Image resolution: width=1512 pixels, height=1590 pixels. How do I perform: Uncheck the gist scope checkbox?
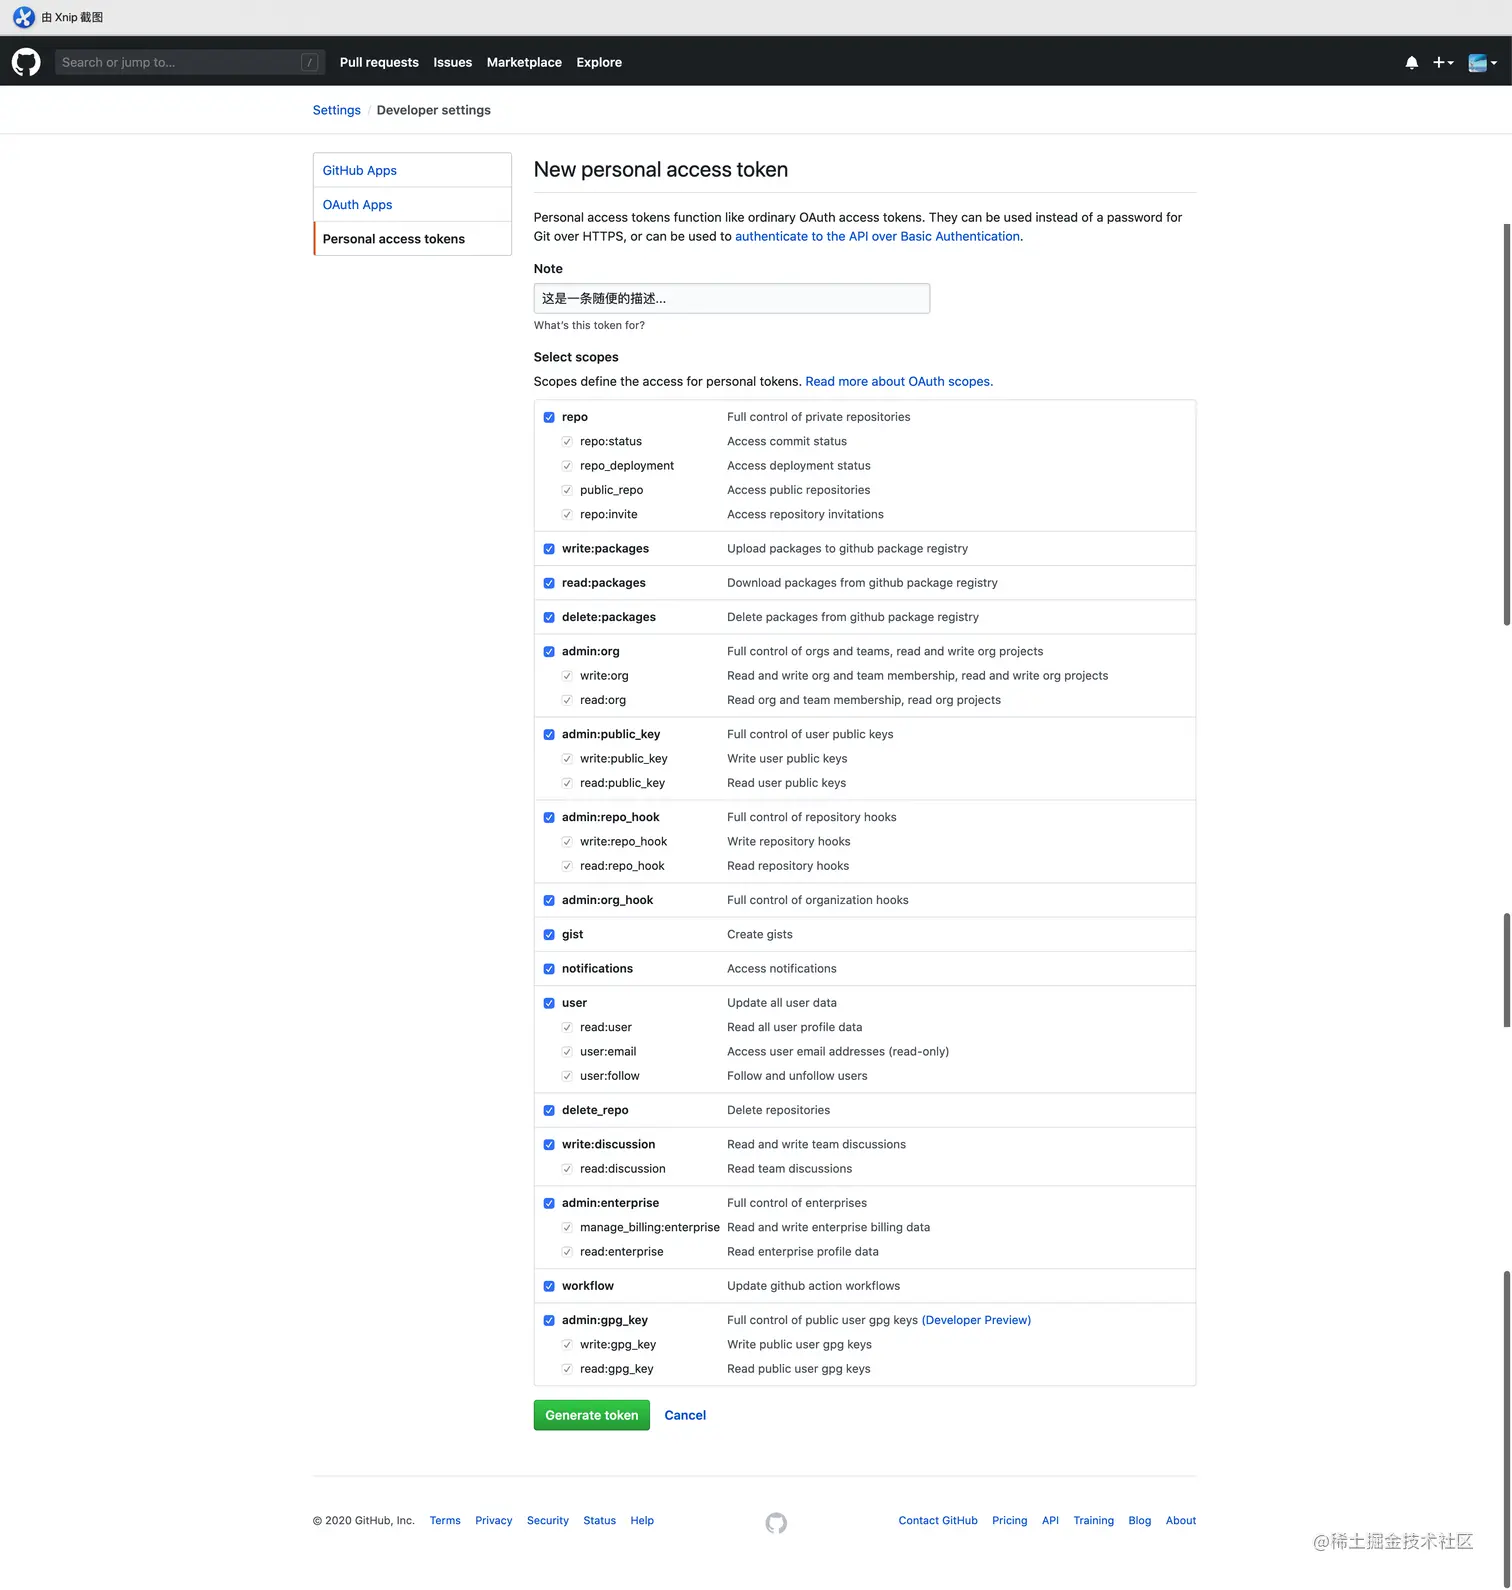coord(549,934)
